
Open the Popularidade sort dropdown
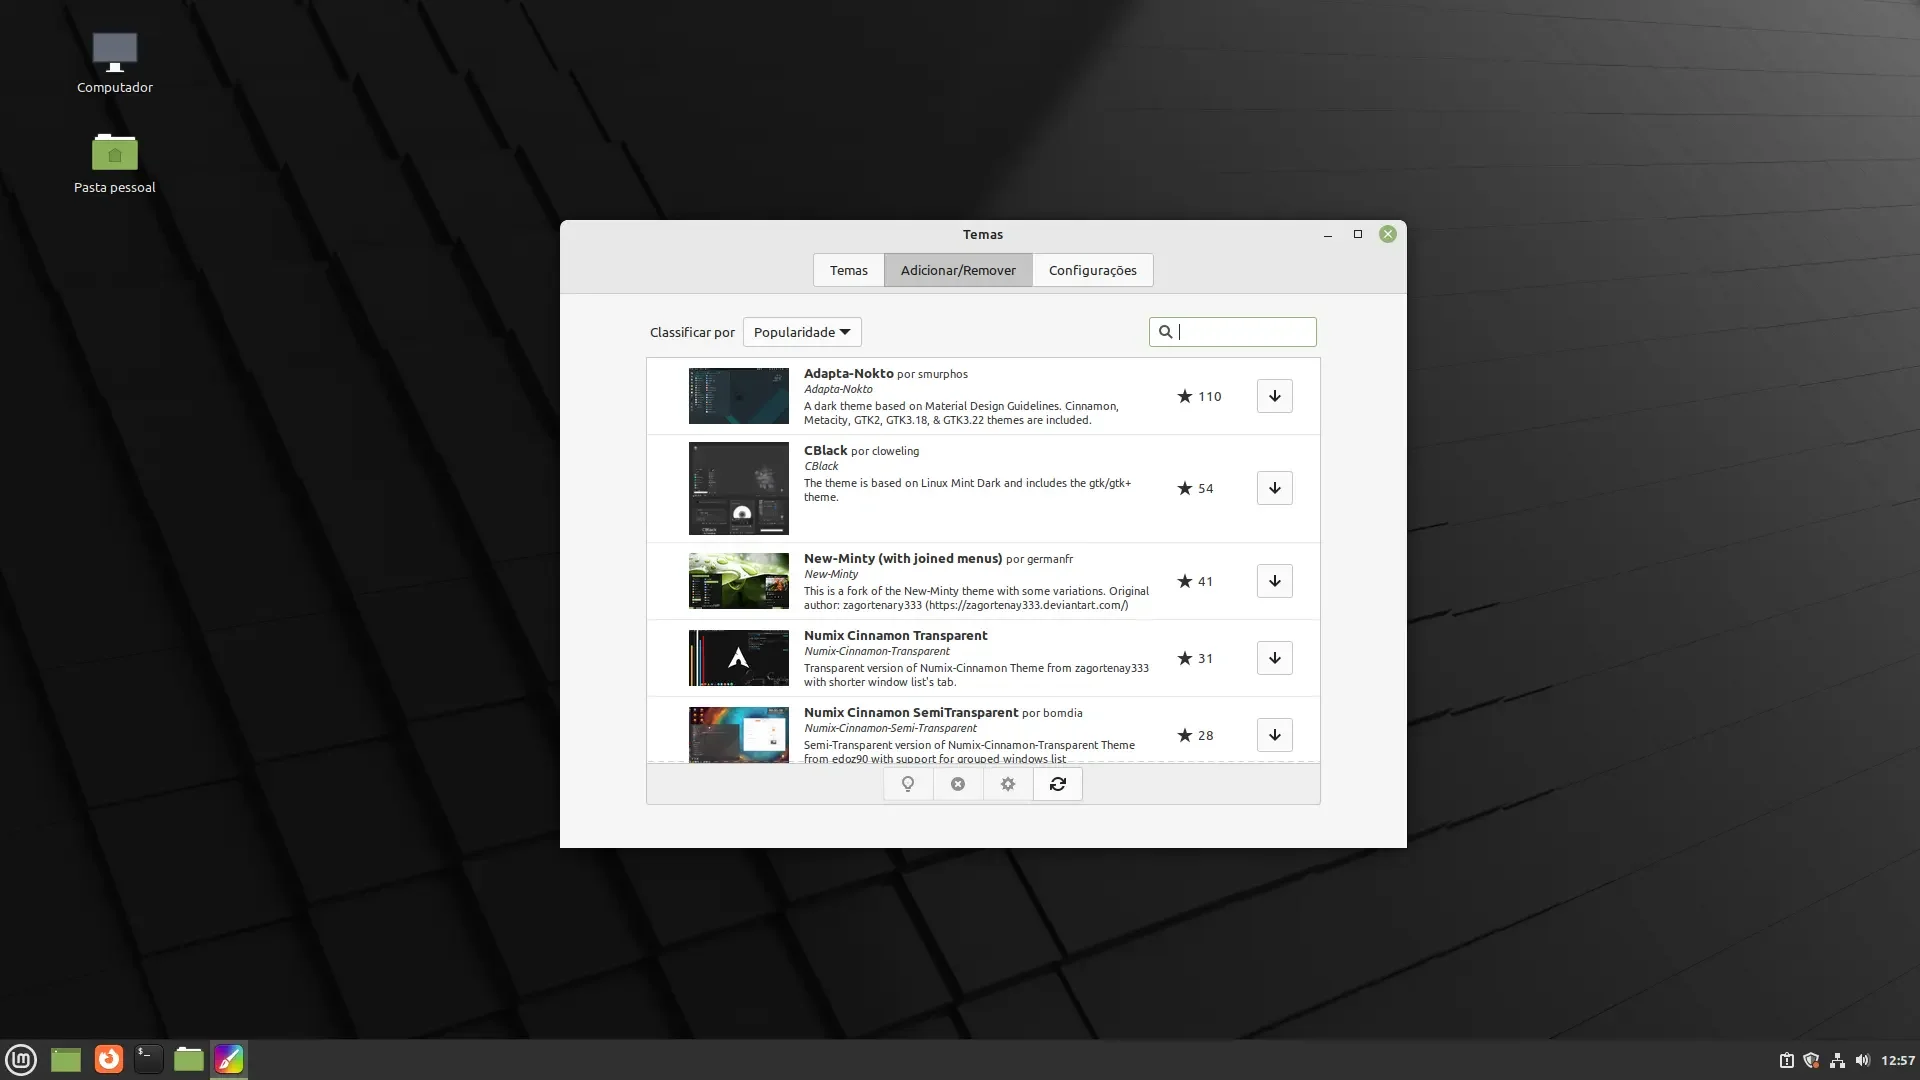click(802, 332)
